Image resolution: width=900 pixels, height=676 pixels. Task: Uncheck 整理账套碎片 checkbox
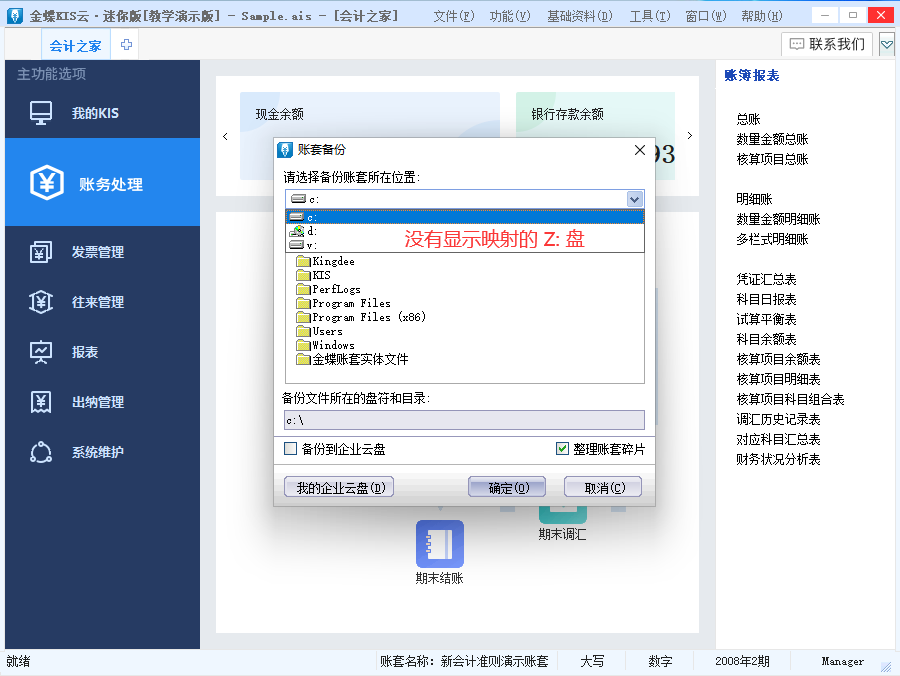click(x=562, y=449)
